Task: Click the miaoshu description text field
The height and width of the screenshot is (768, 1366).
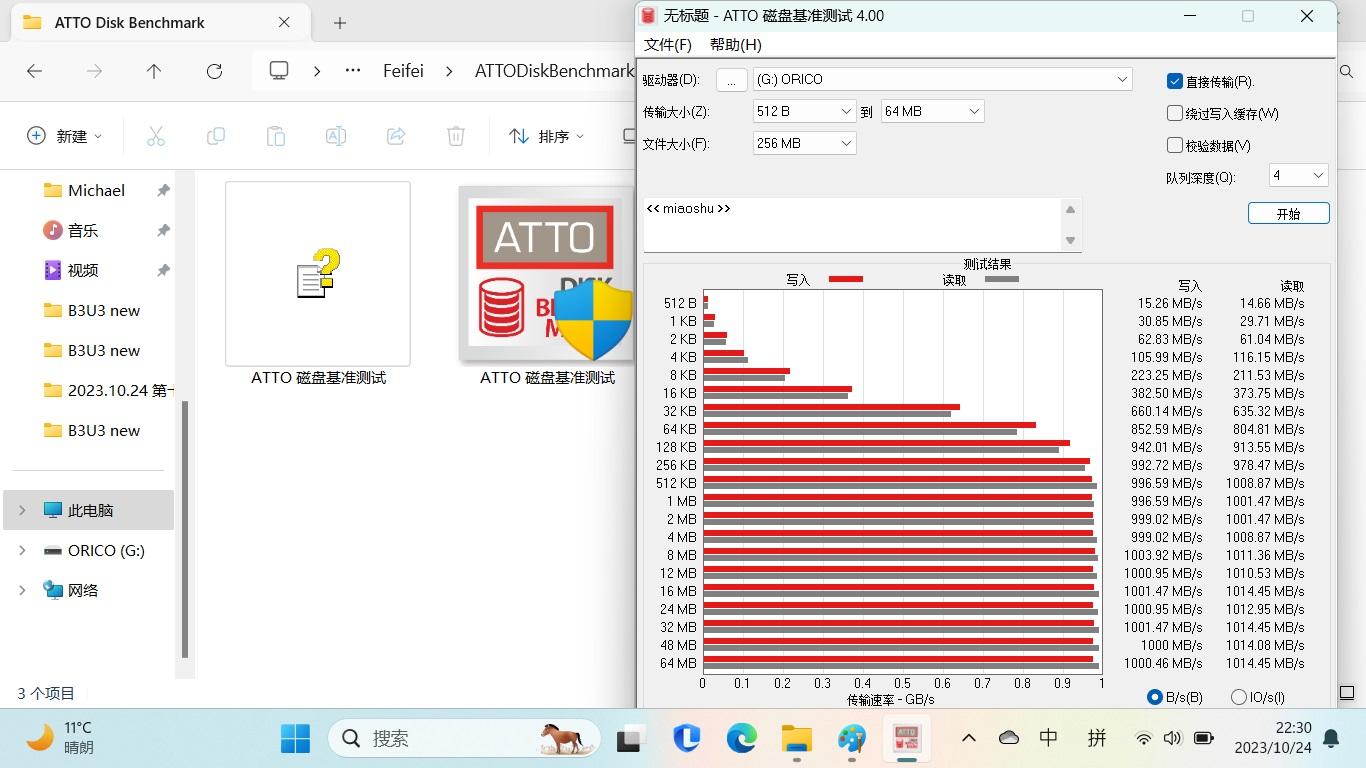Action: click(852, 225)
